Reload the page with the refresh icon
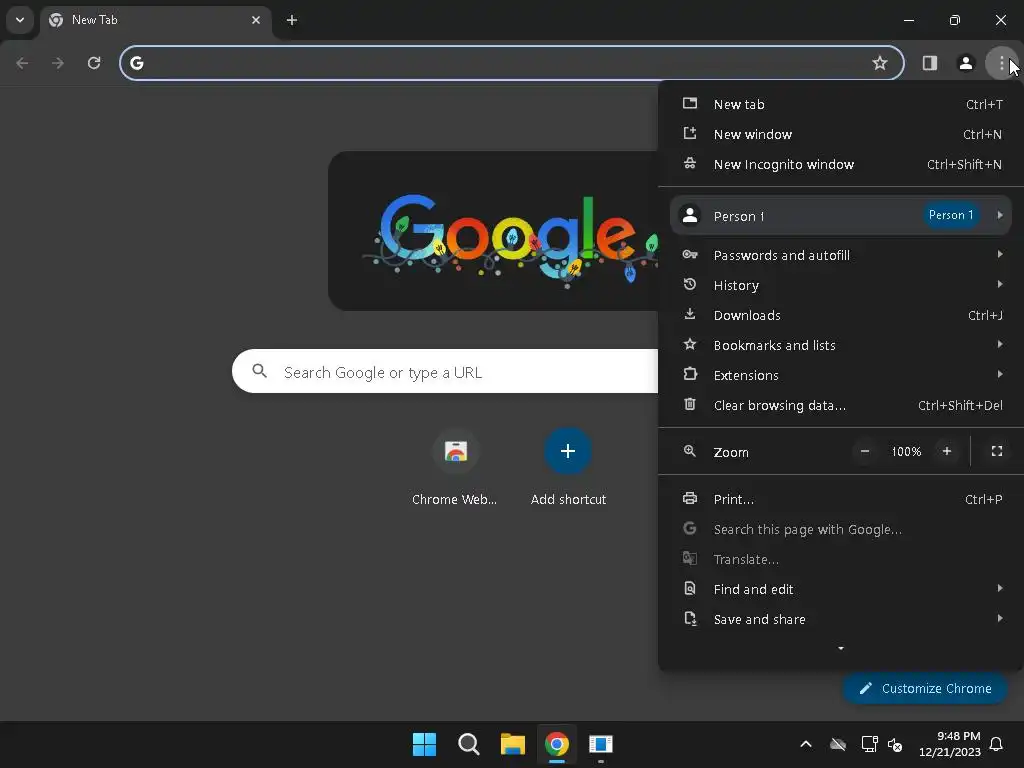Viewport: 1024px width, 768px height. 94,63
